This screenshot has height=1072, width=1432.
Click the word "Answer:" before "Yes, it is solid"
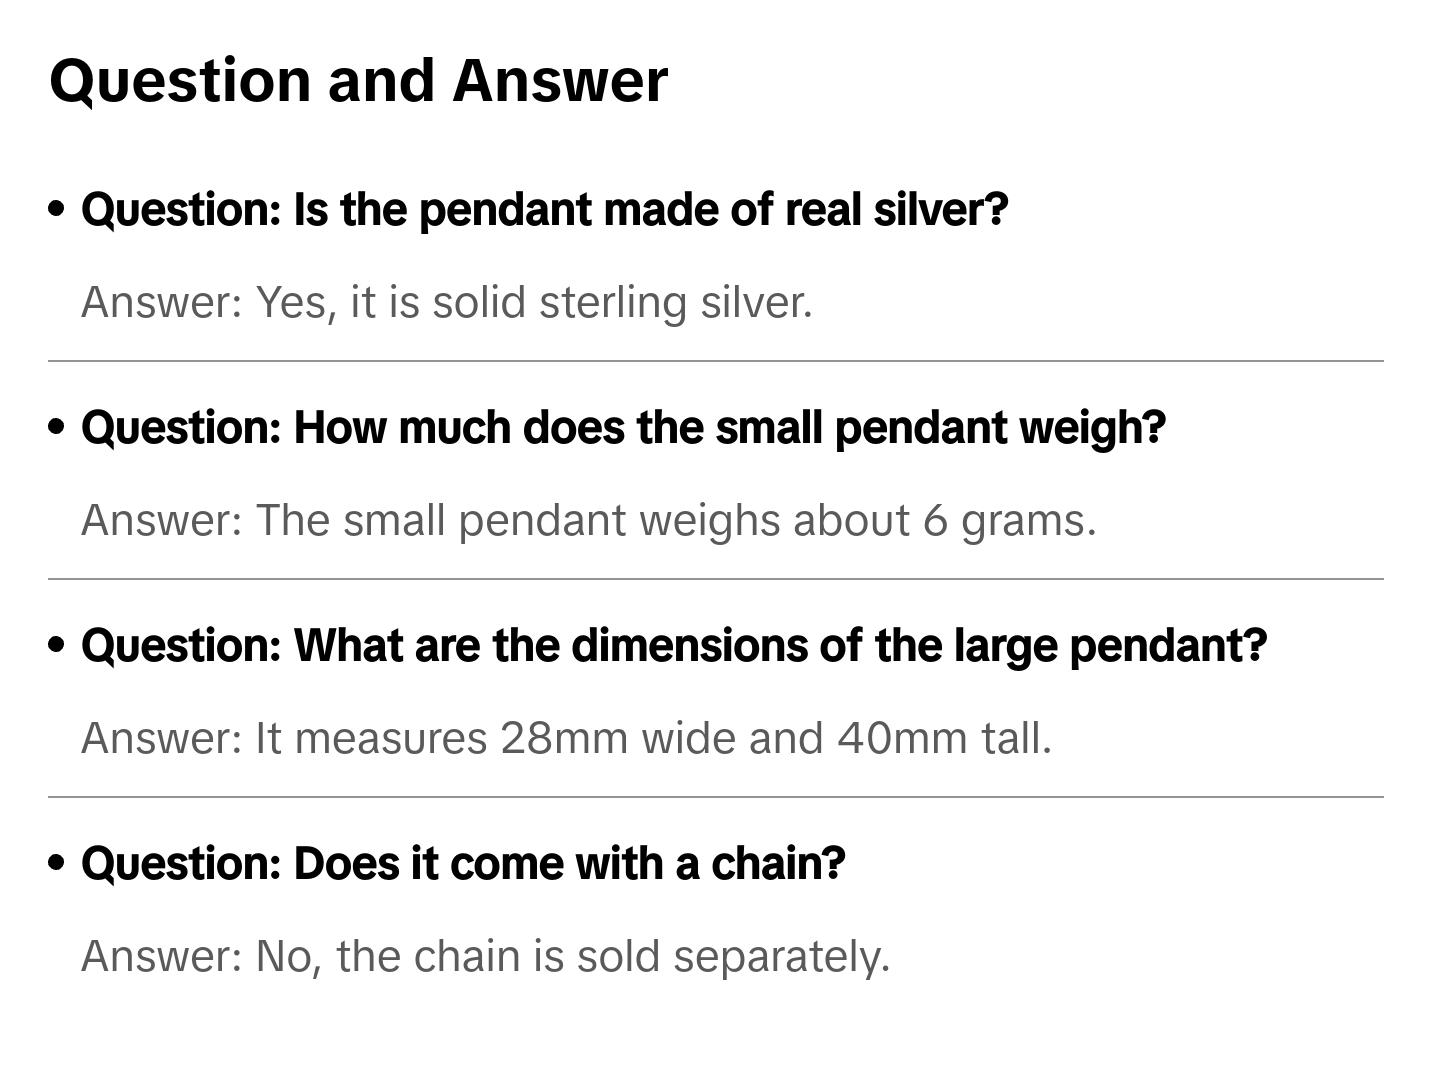click(x=162, y=302)
